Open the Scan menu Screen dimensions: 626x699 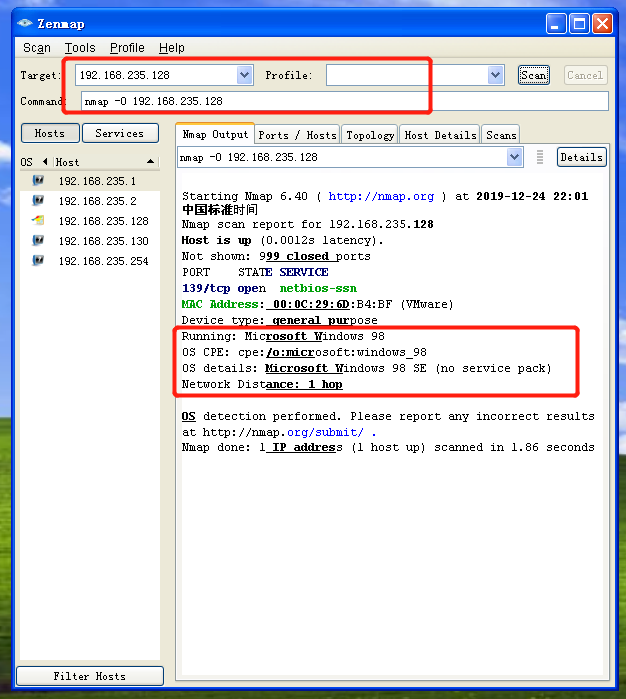pyautogui.click(x=37, y=48)
